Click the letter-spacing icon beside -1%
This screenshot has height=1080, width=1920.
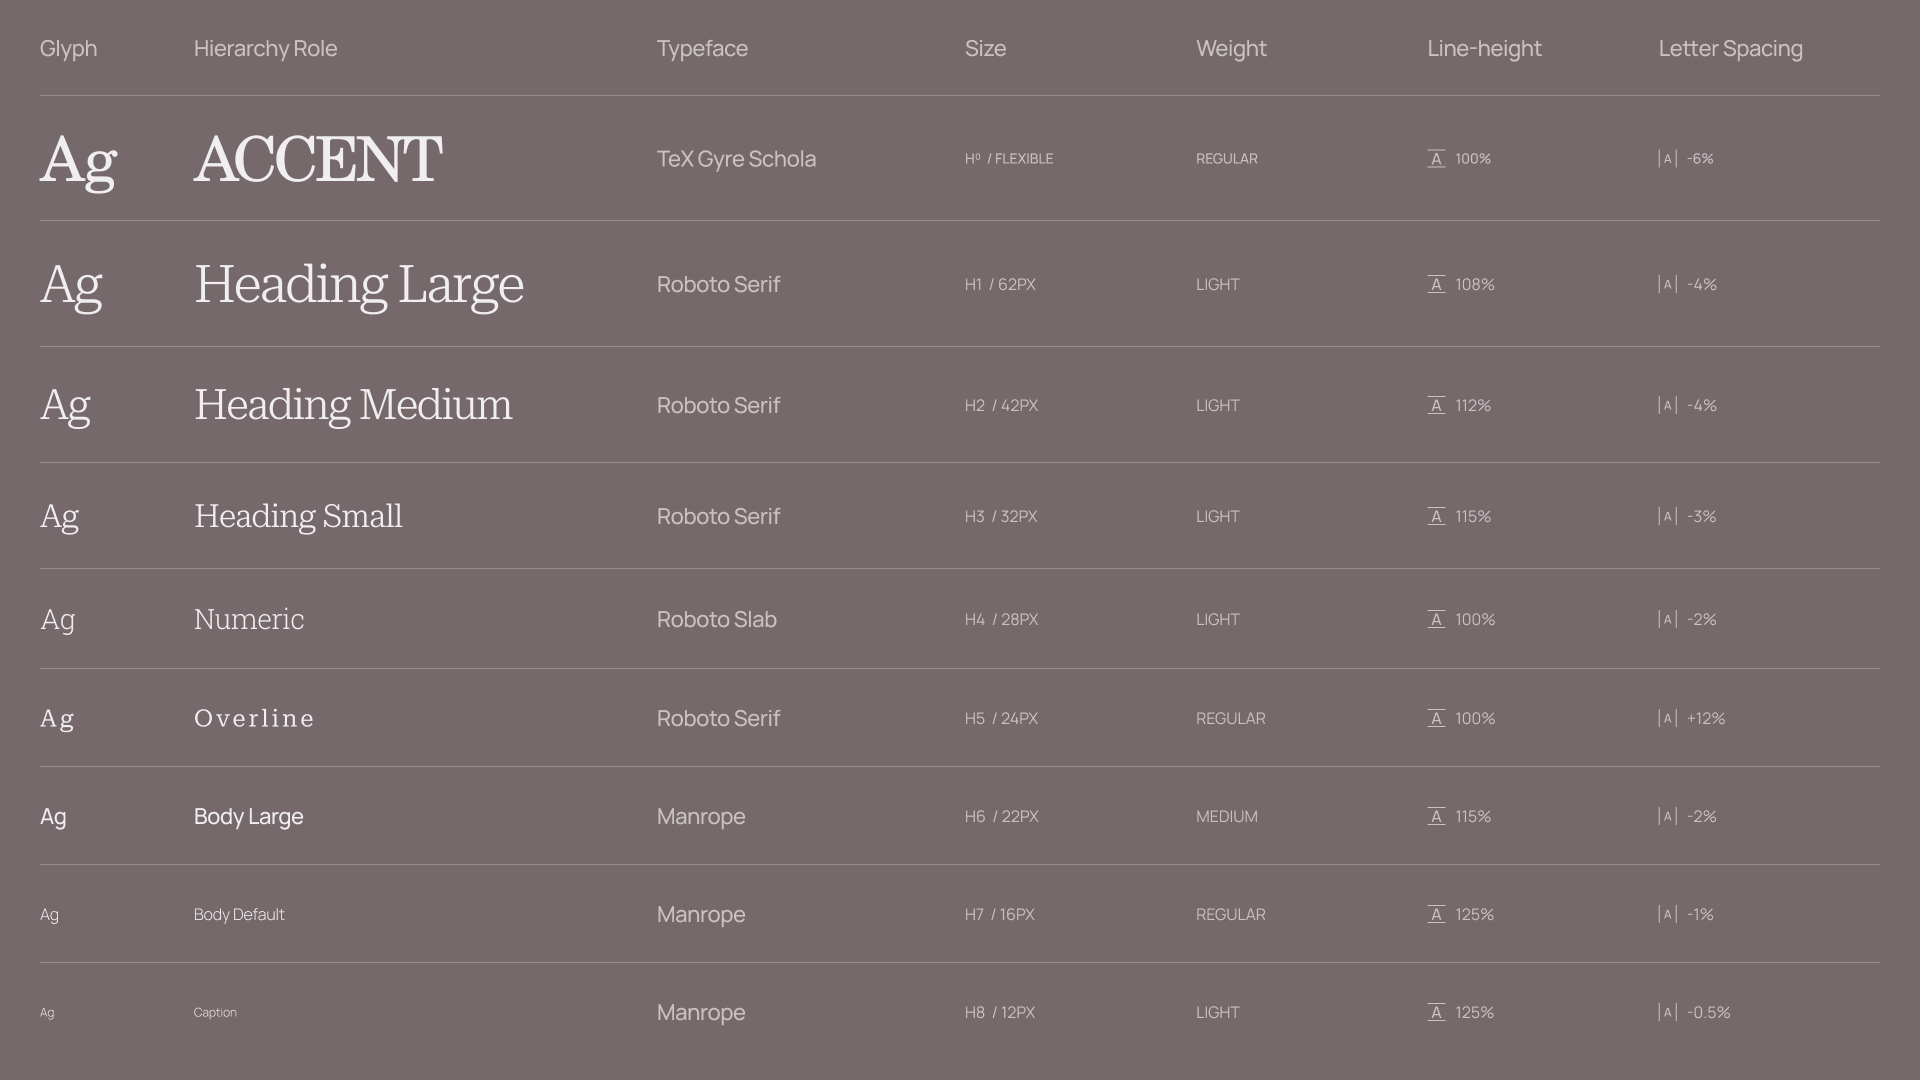(1667, 915)
